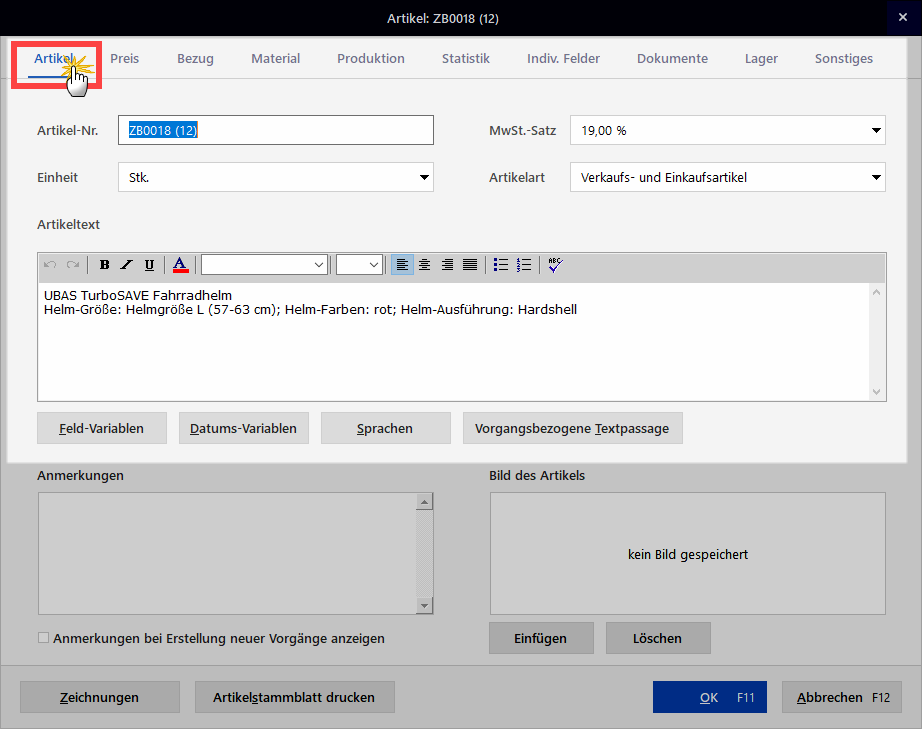Click Anmerkungen scrollbar up arrow
Image resolution: width=922 pixels, height=729 pixels.
[424, 501]
